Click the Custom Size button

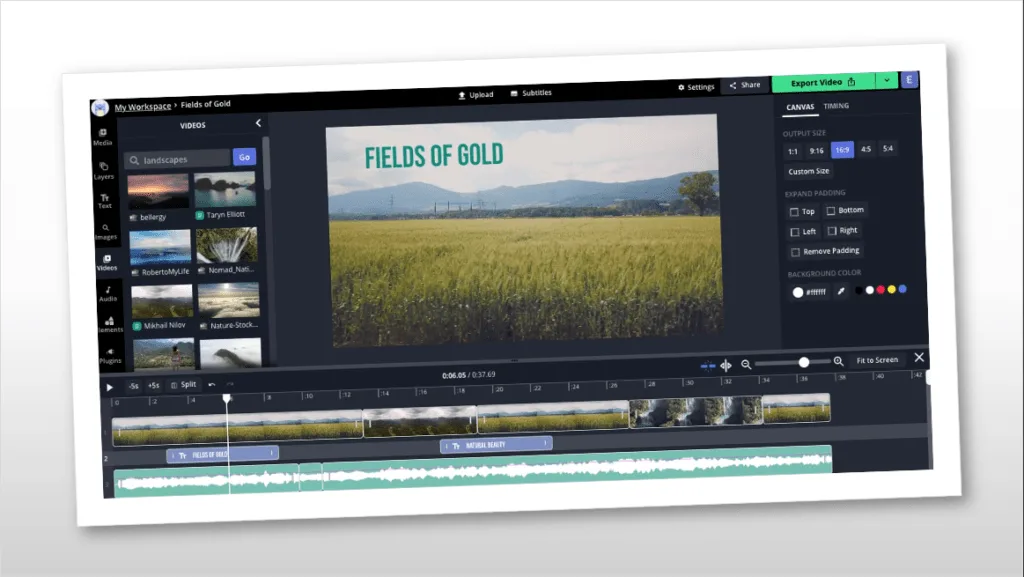click(x=808, y=171)
